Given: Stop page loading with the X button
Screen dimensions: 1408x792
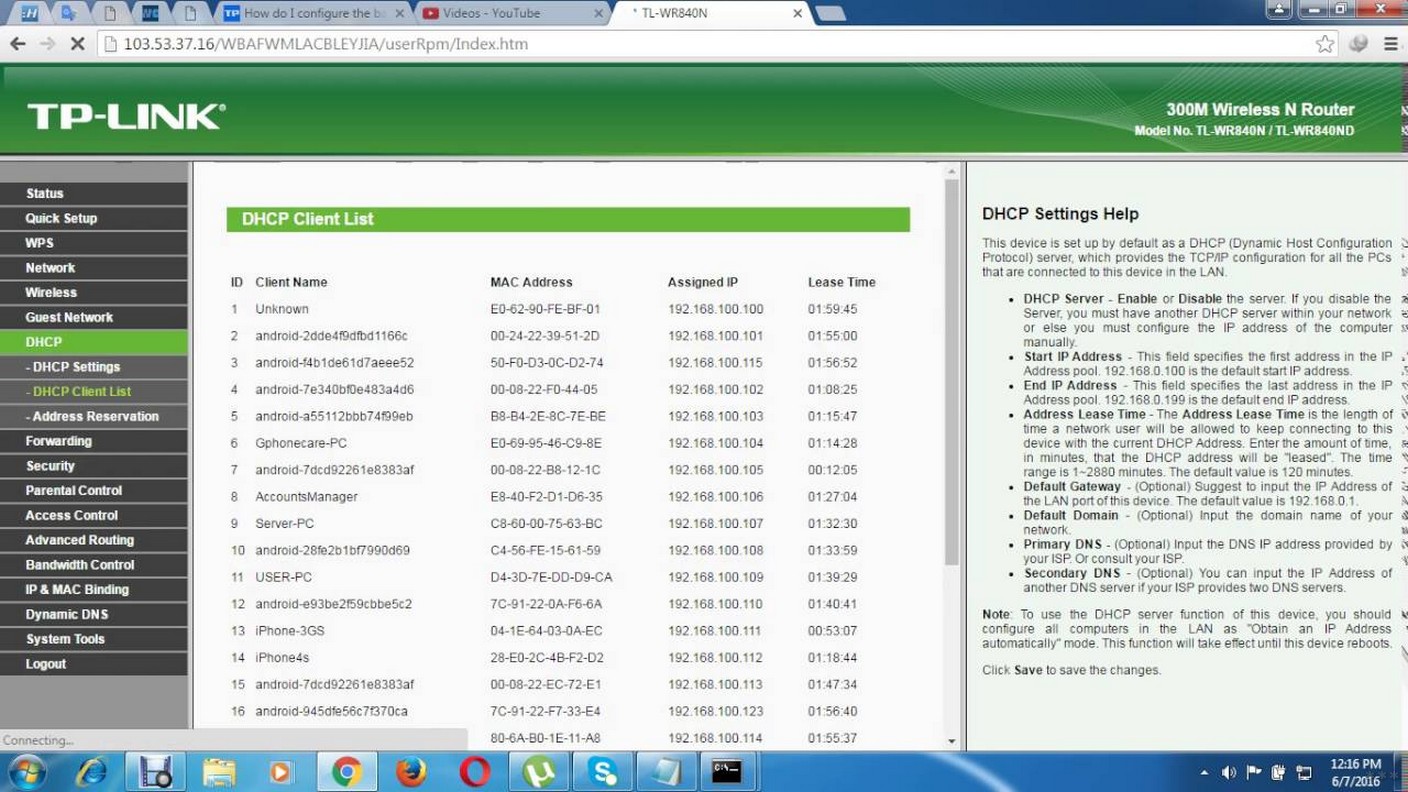Looking at the screenshot, I should 77,44.
